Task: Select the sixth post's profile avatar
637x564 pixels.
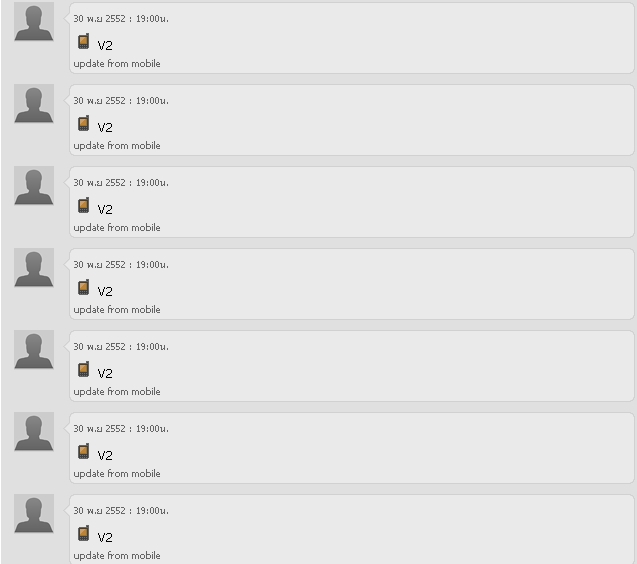Action: coord(34,432)
